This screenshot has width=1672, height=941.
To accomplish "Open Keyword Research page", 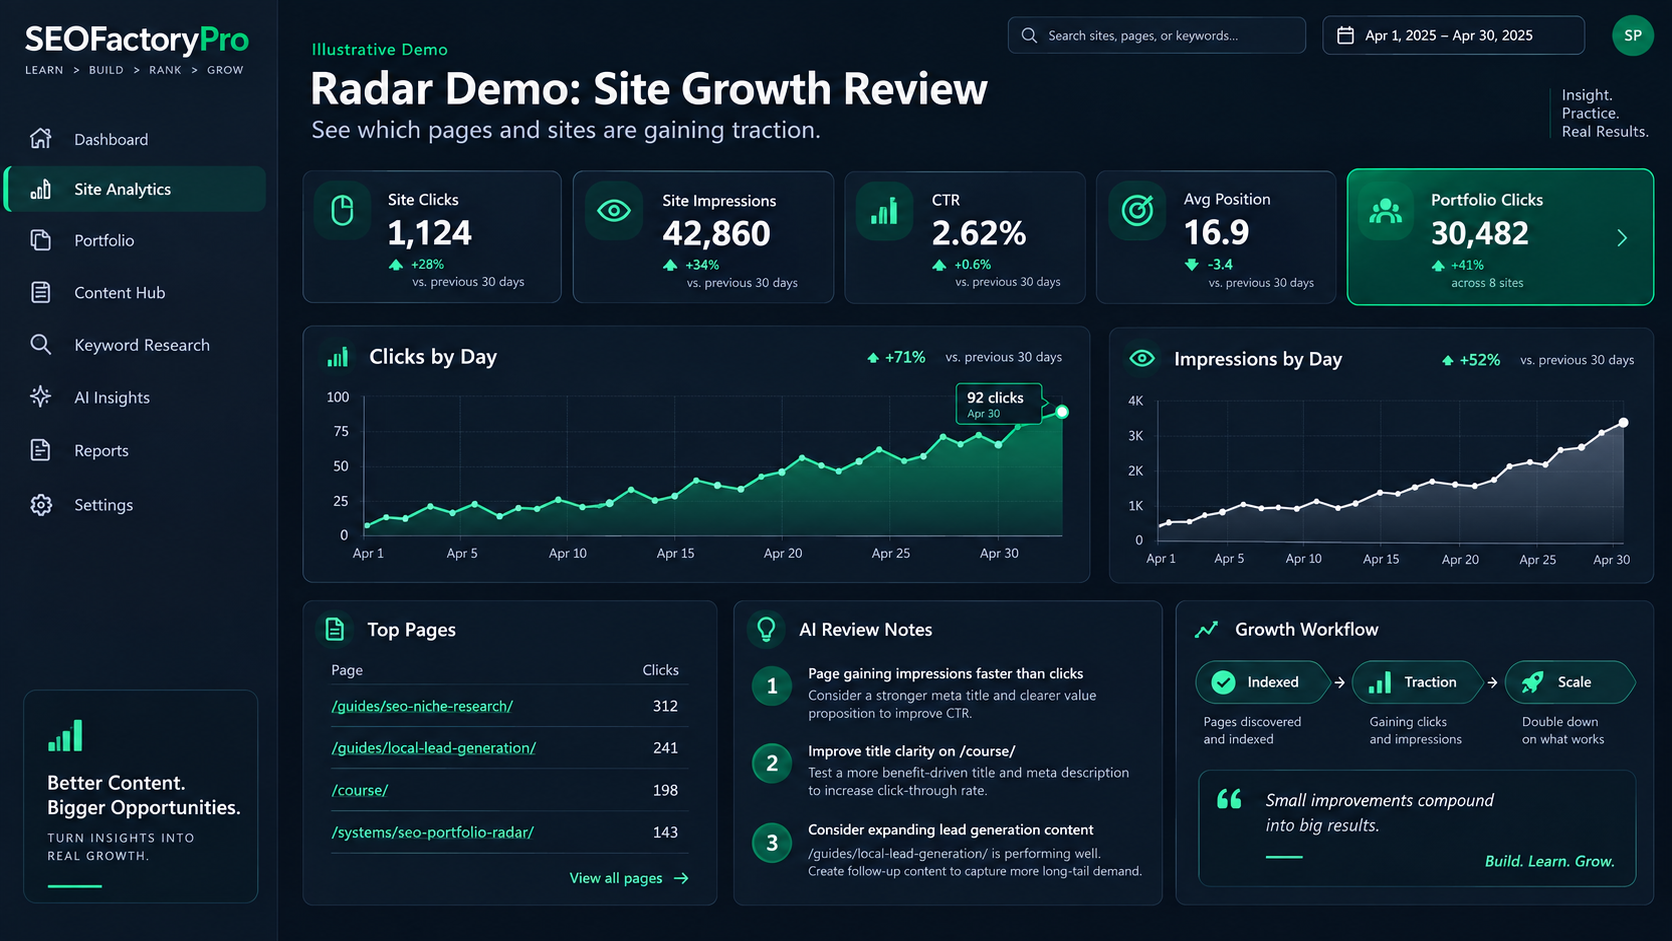I will click(x=136, y=344).
